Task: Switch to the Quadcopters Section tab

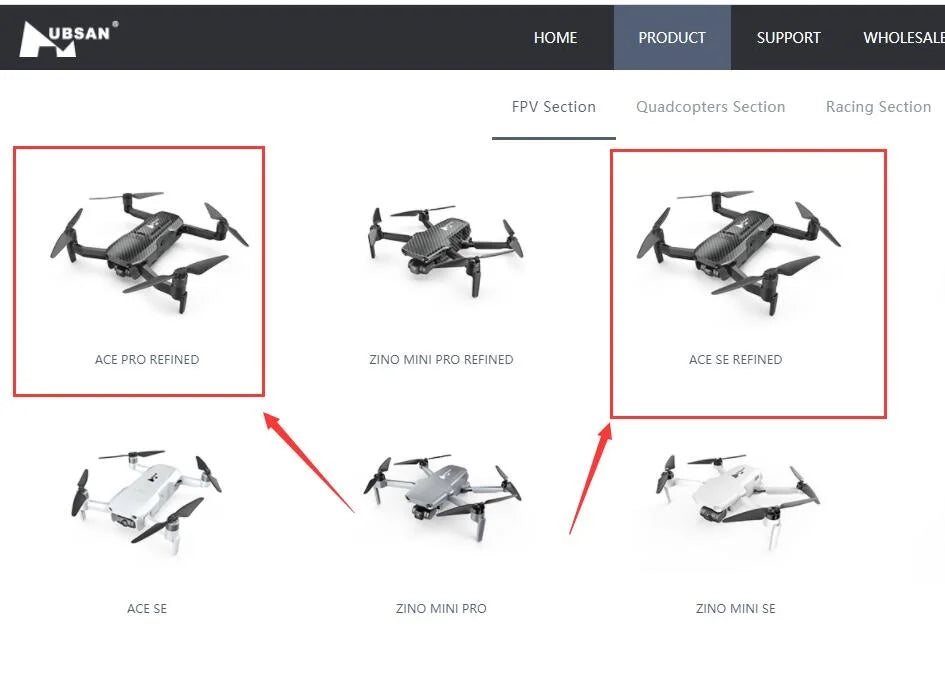Action: pyautogui.click(x=711, y=107)
